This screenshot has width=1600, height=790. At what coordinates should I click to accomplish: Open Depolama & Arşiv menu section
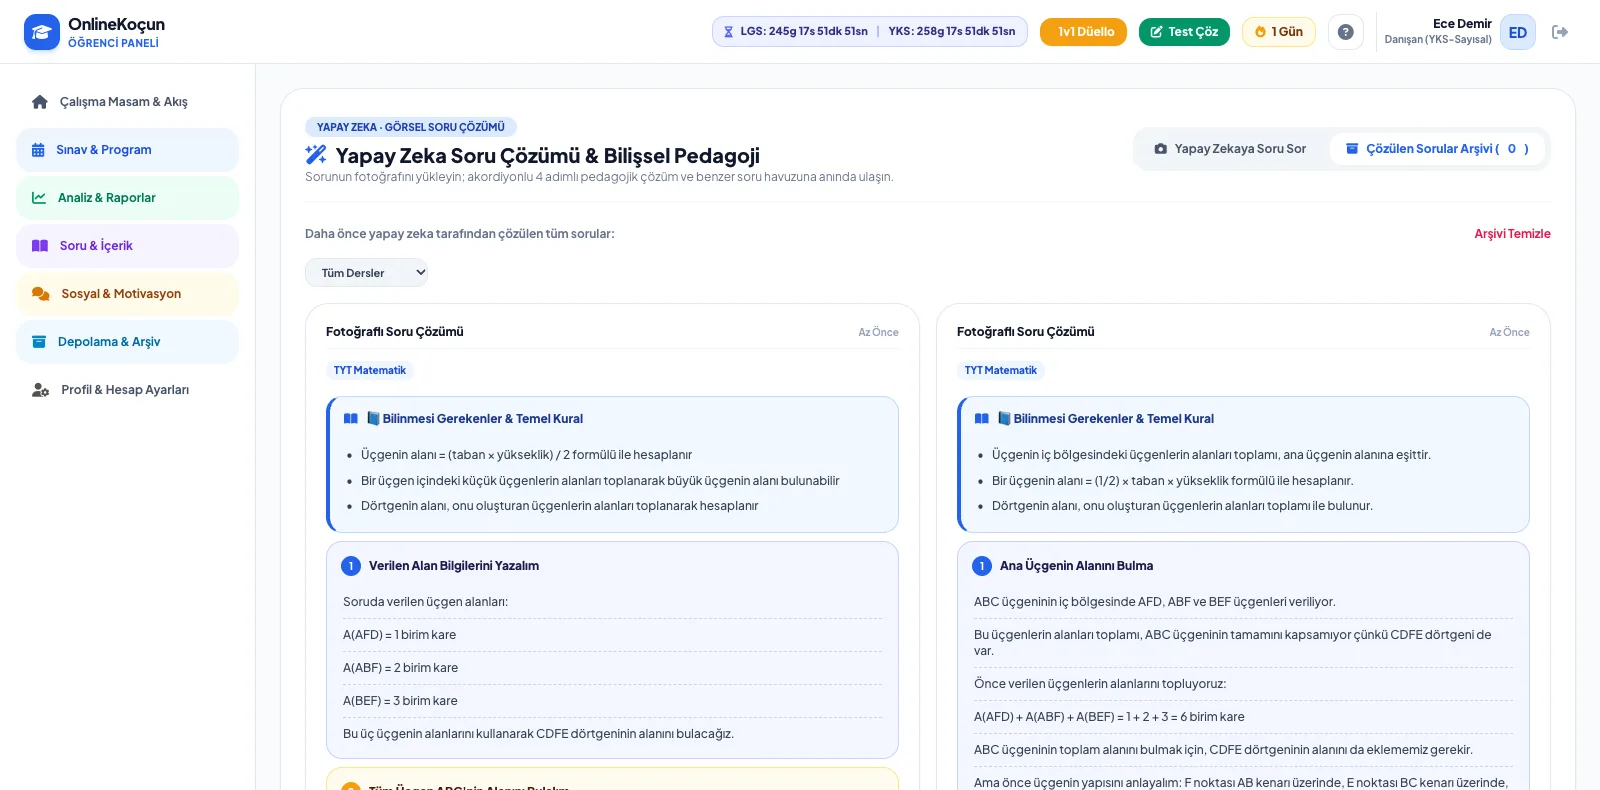[x=127, y=342]
